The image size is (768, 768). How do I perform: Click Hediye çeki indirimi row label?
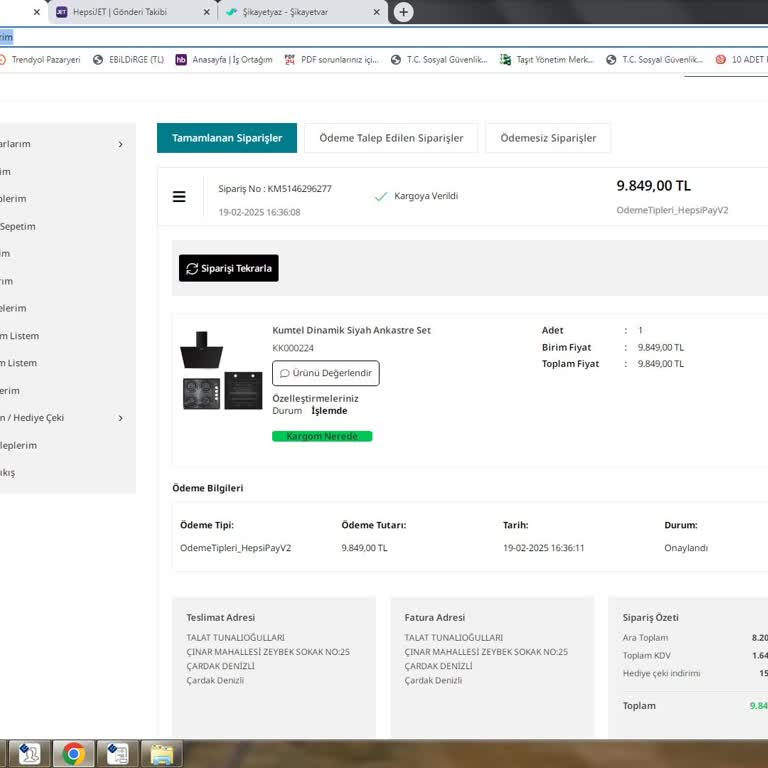coord(661,673)
